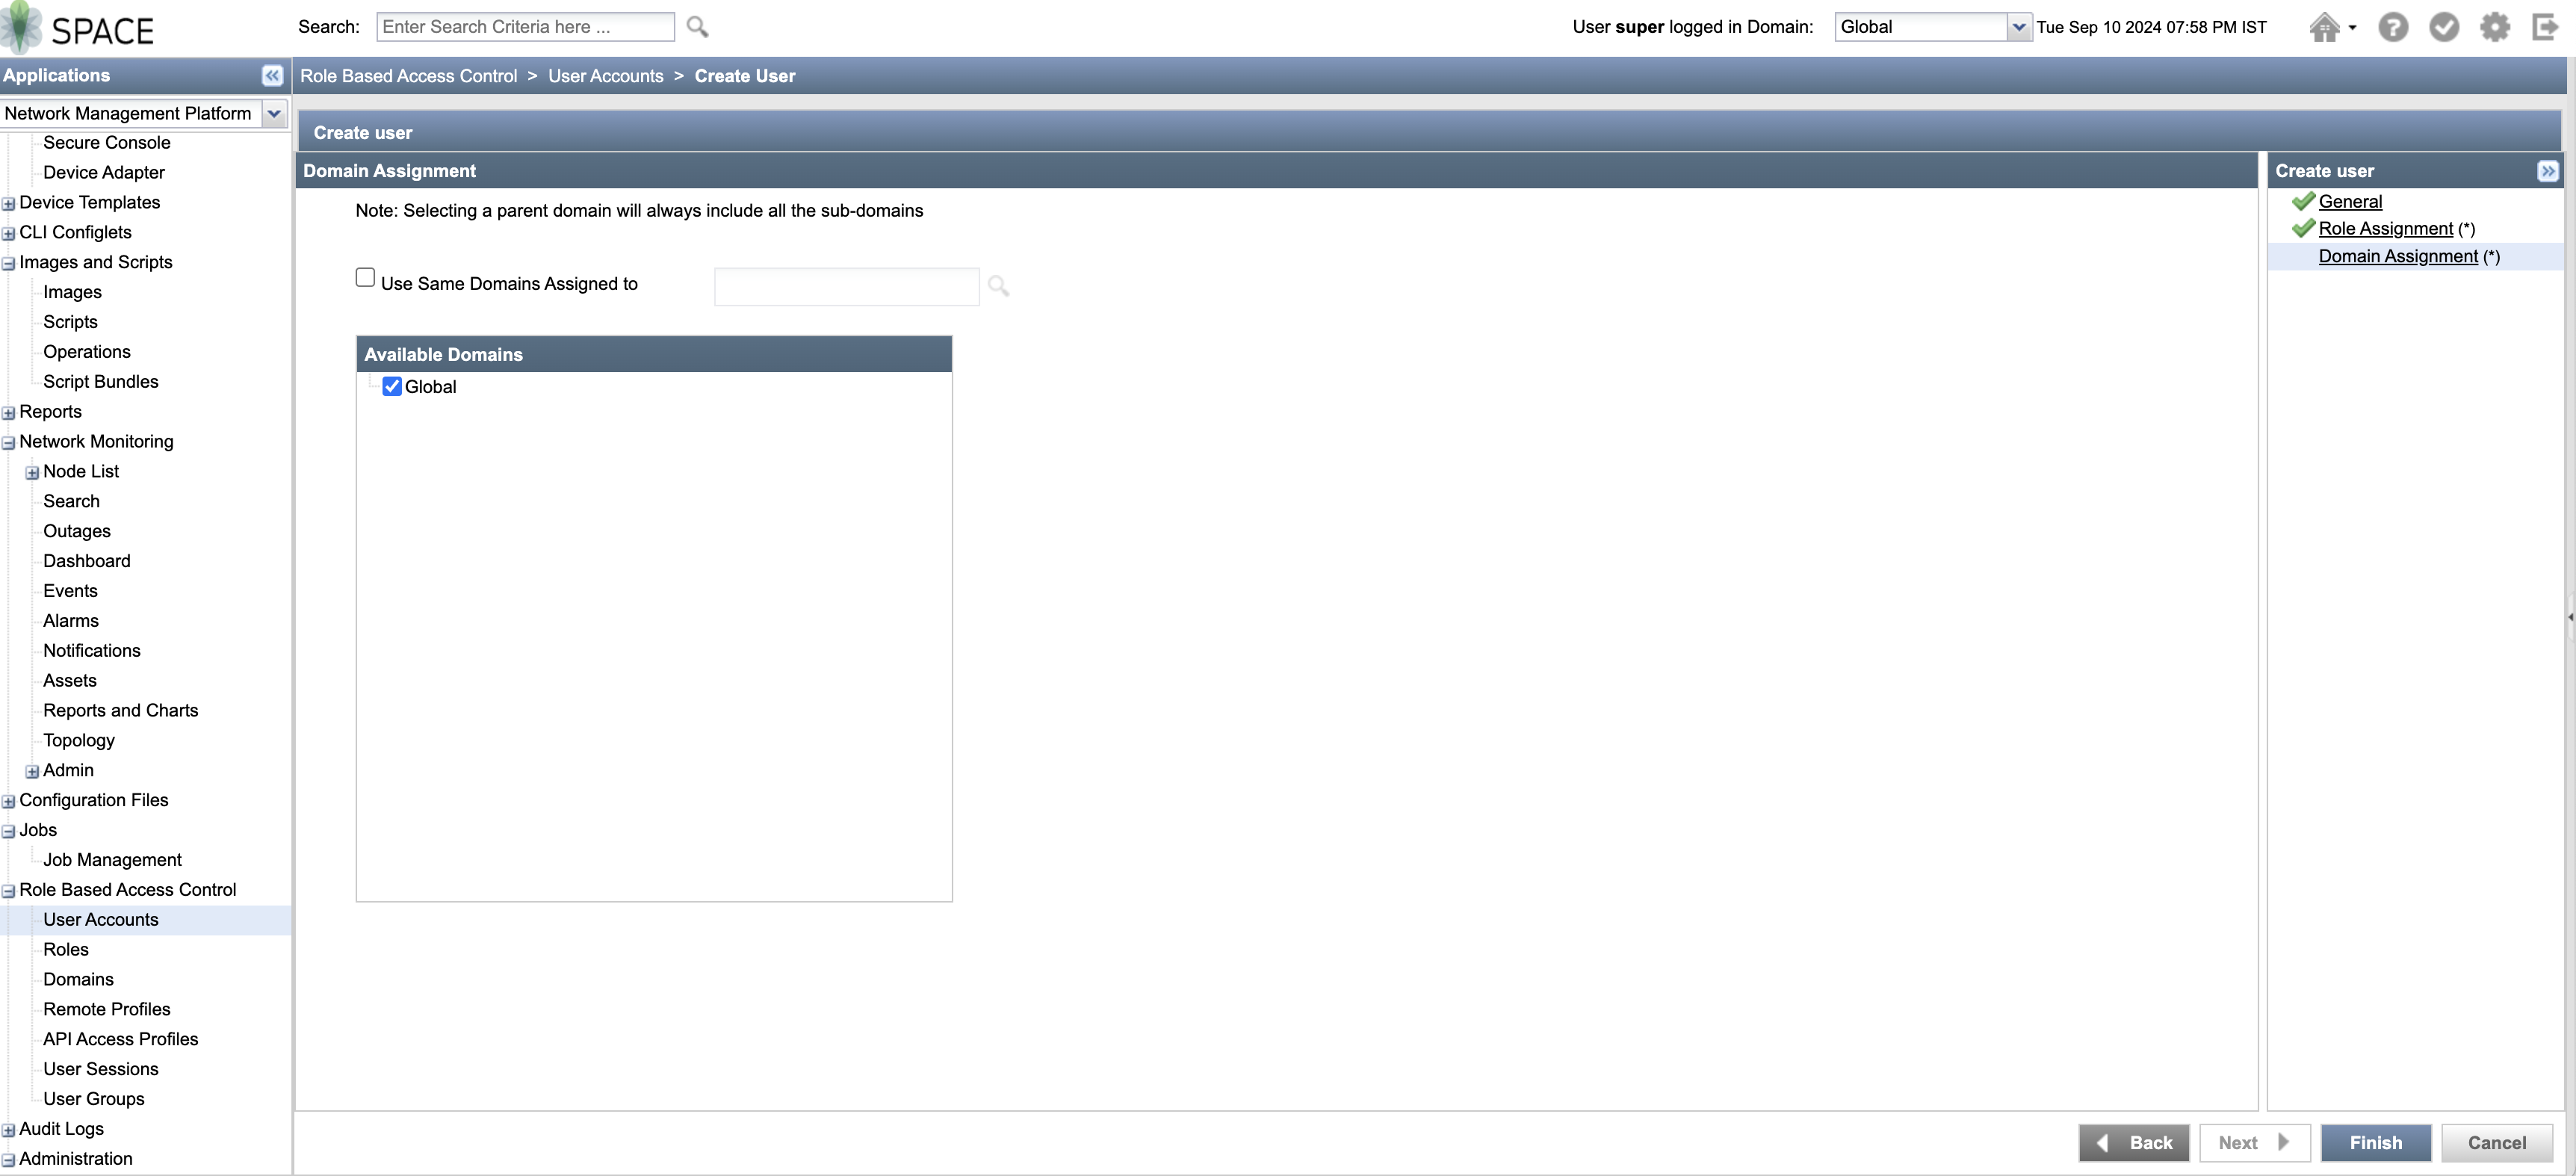
Task: Open User Groups in the sidebar
Action: pos(94,1100)
